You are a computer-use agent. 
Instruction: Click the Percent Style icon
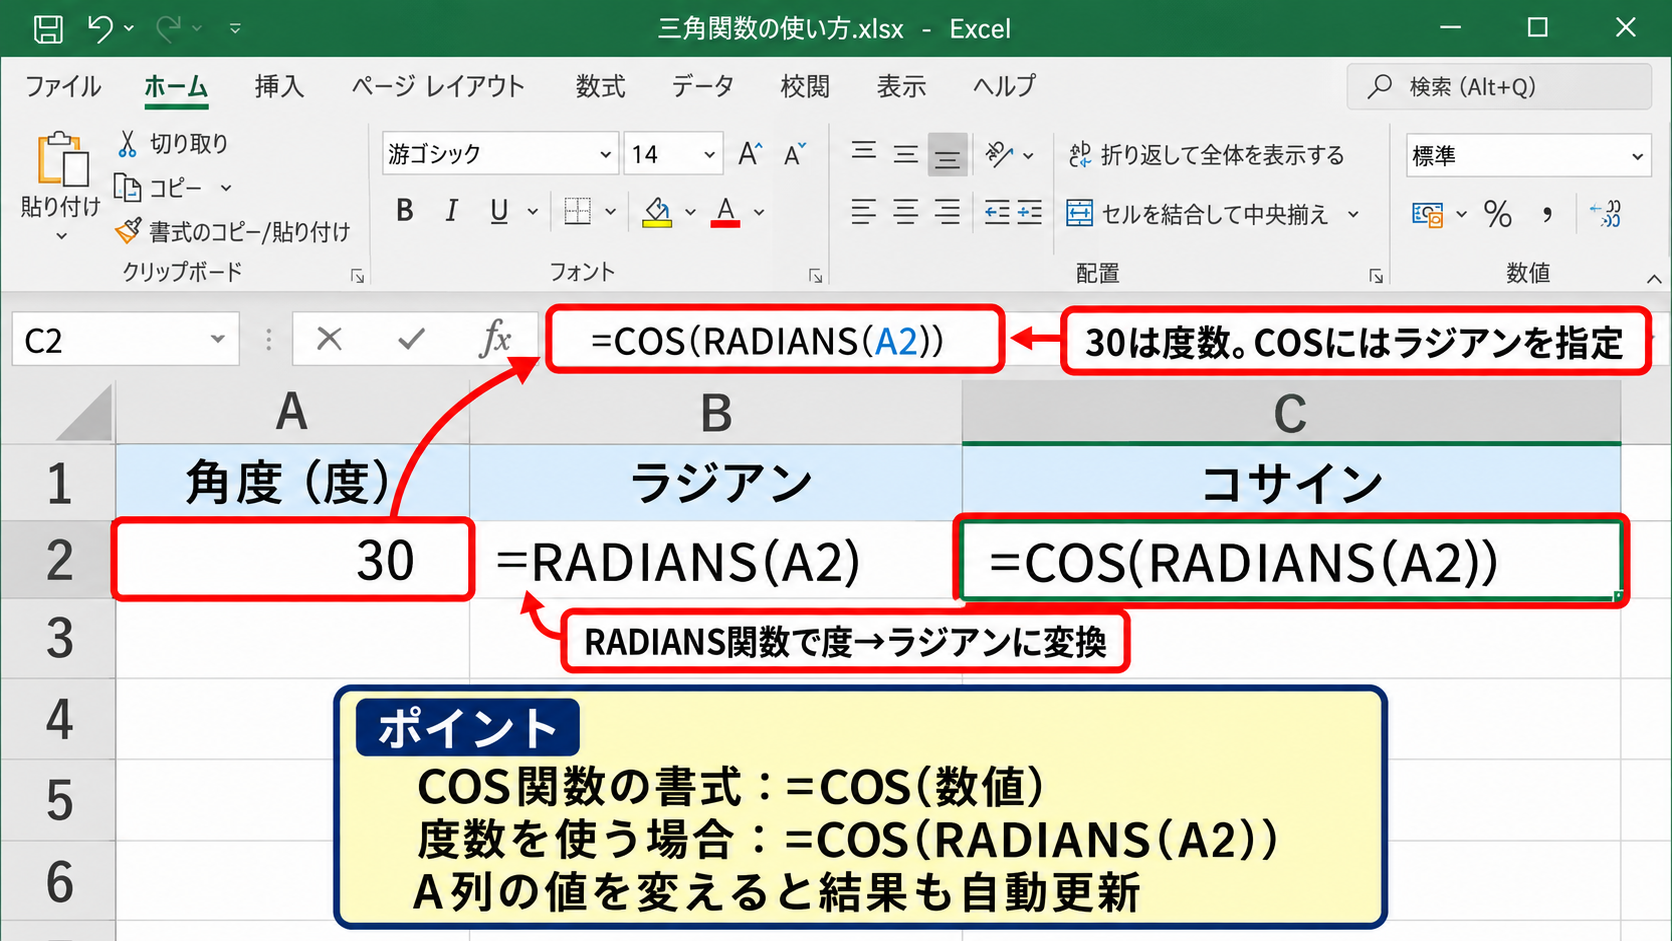(1497, 213)
